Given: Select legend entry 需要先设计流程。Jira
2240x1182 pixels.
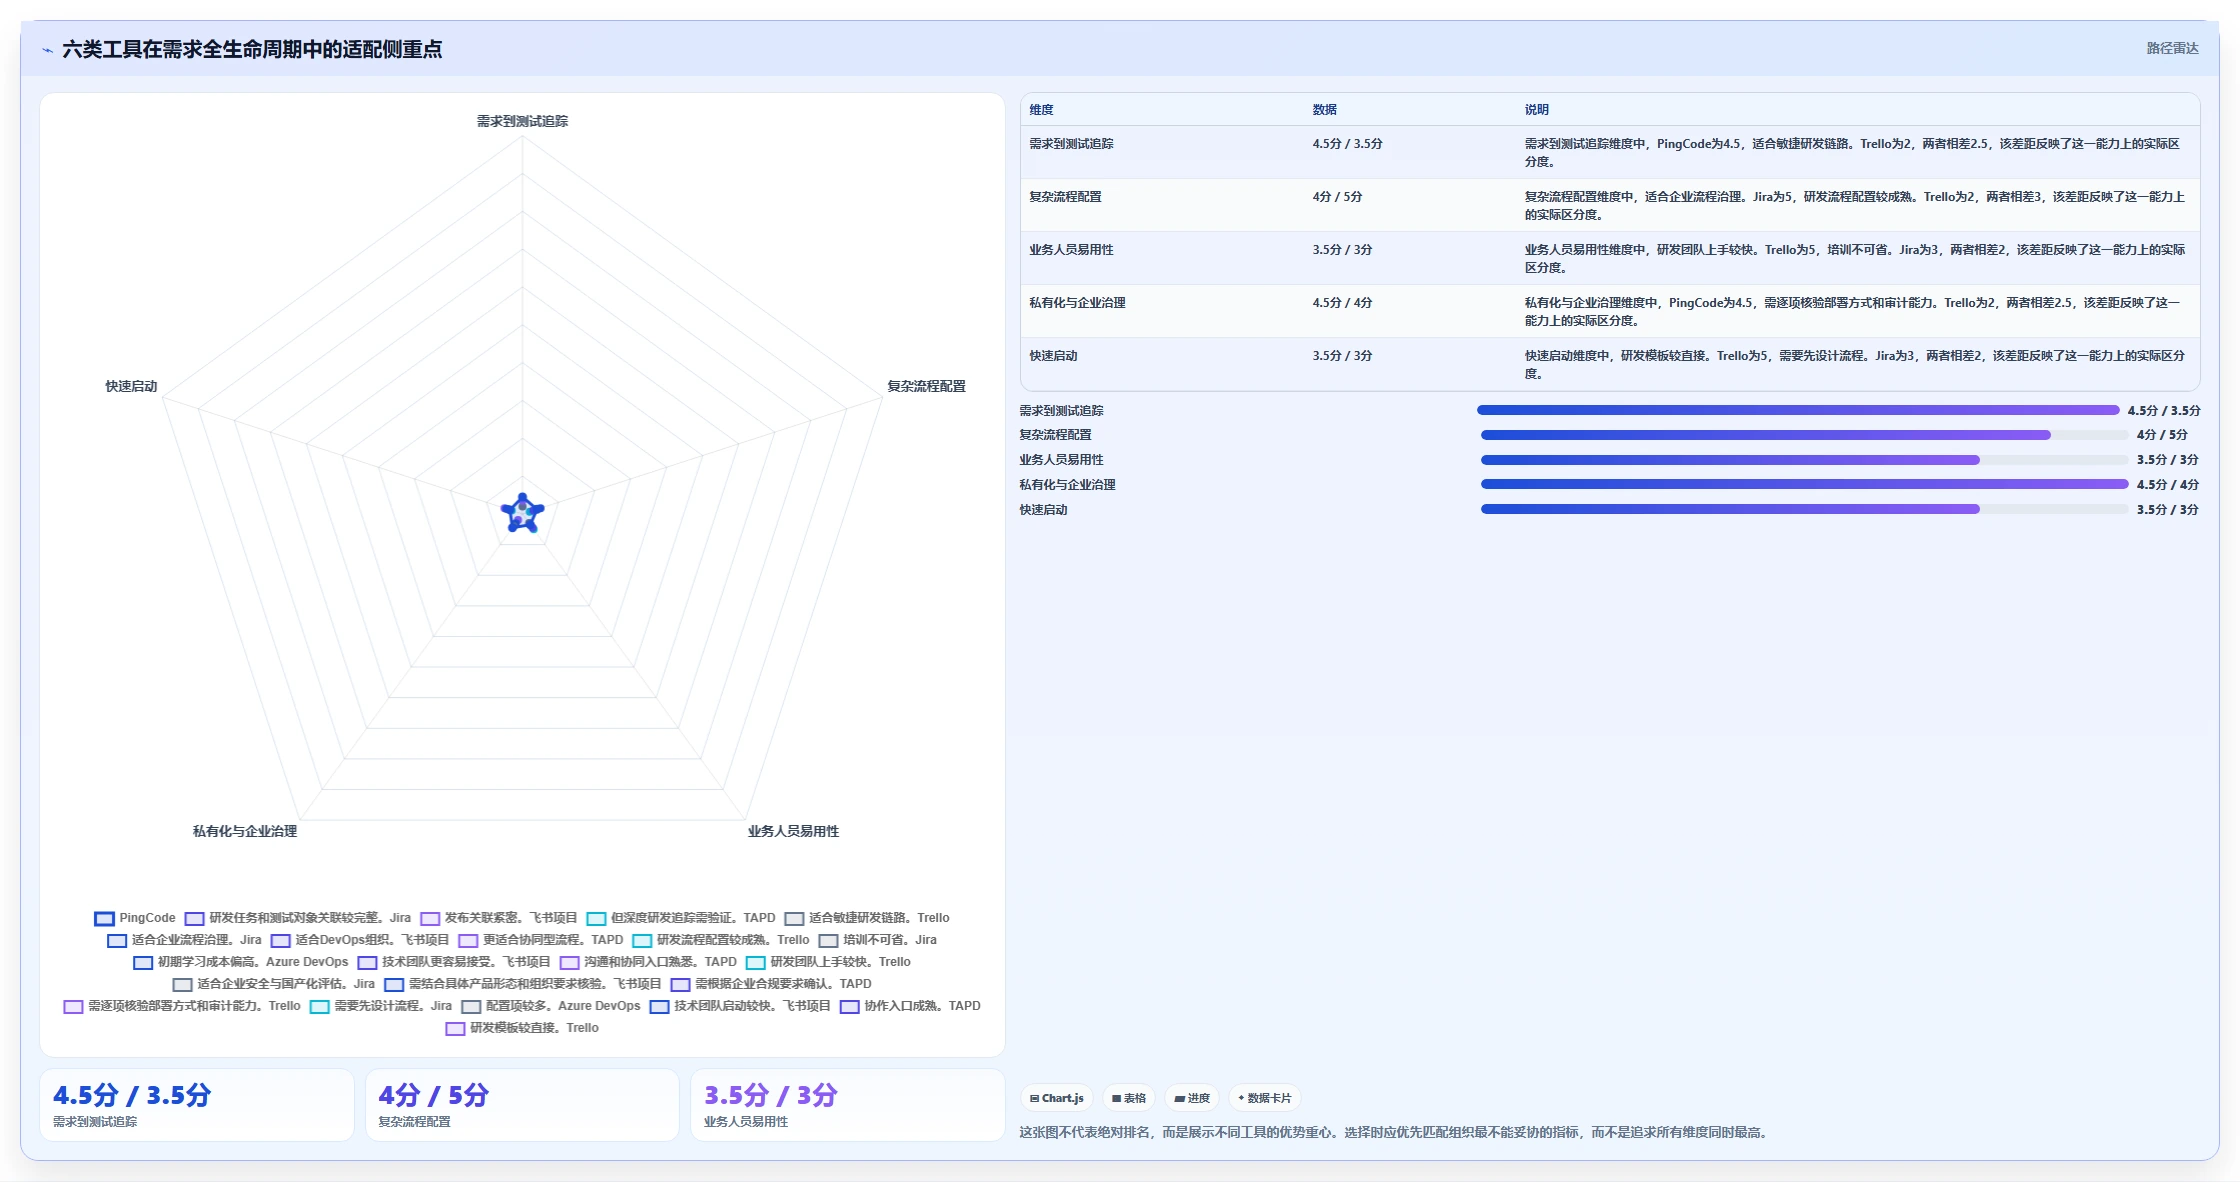Looking at the screenshot, I should [x=381, y=1006].
